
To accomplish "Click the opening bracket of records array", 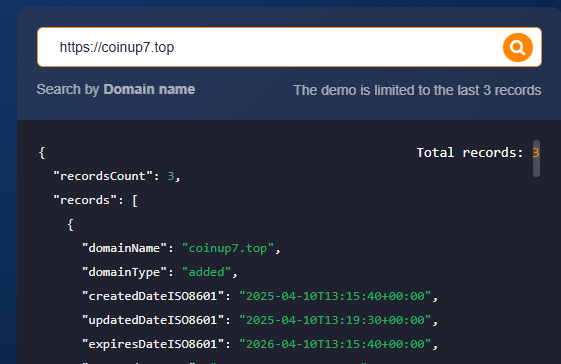I will (x=135, y=200).
